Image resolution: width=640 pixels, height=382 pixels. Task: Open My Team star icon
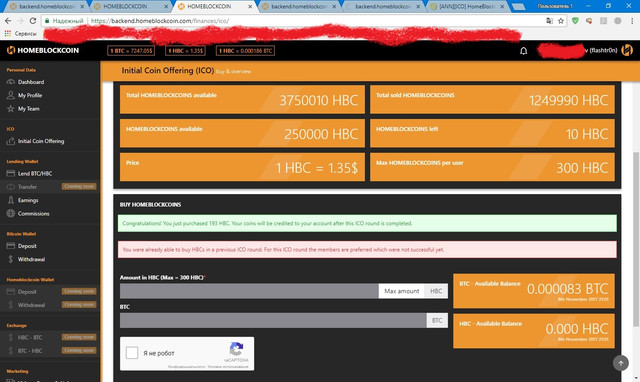click(11, 109)
